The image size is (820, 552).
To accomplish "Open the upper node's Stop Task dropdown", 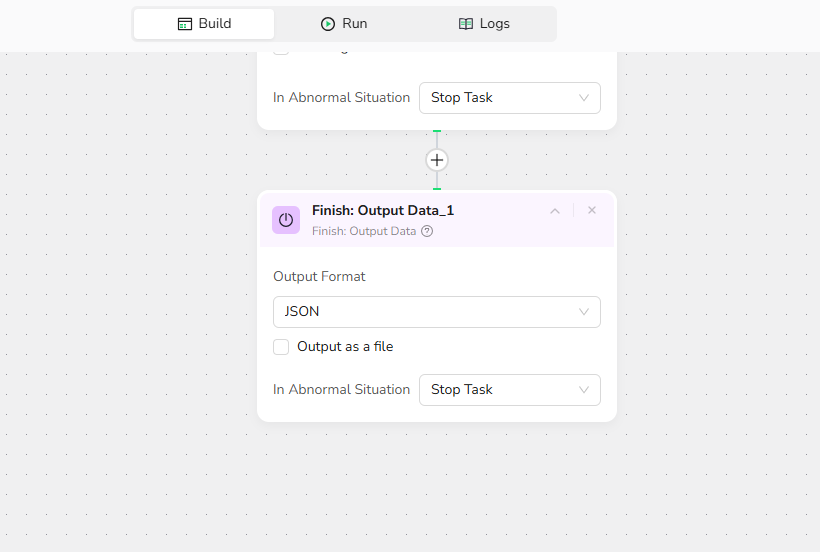I will (510, 98).
